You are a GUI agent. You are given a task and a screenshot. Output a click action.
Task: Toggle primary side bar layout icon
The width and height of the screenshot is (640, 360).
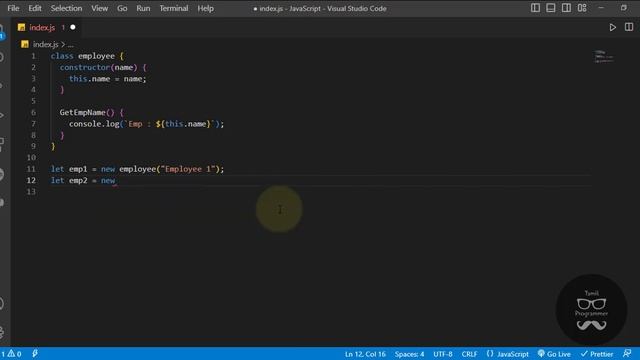coord(535,8)
